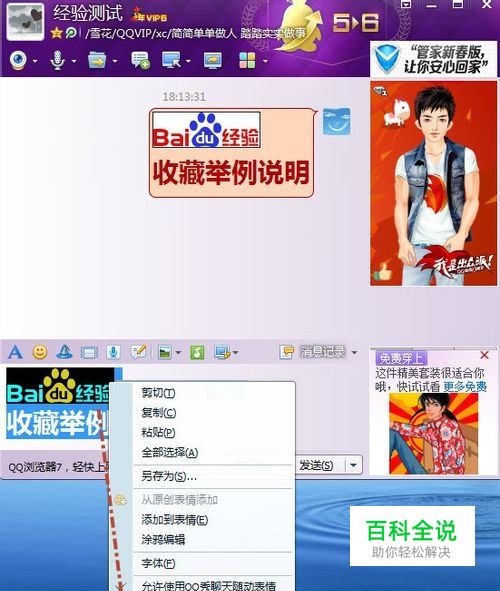Click the contact avatar at top left
The width and height of the screenshot is (500, 591).
[x=25, y=21]
